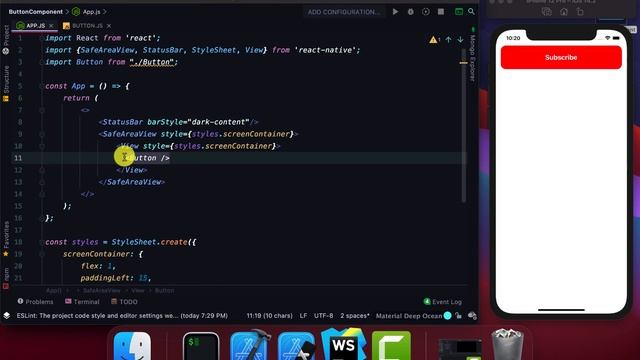Collapse the View tag at line 10
Viewport: 640px width, 360px height.
pyautogui.click(x=42, y=146)
